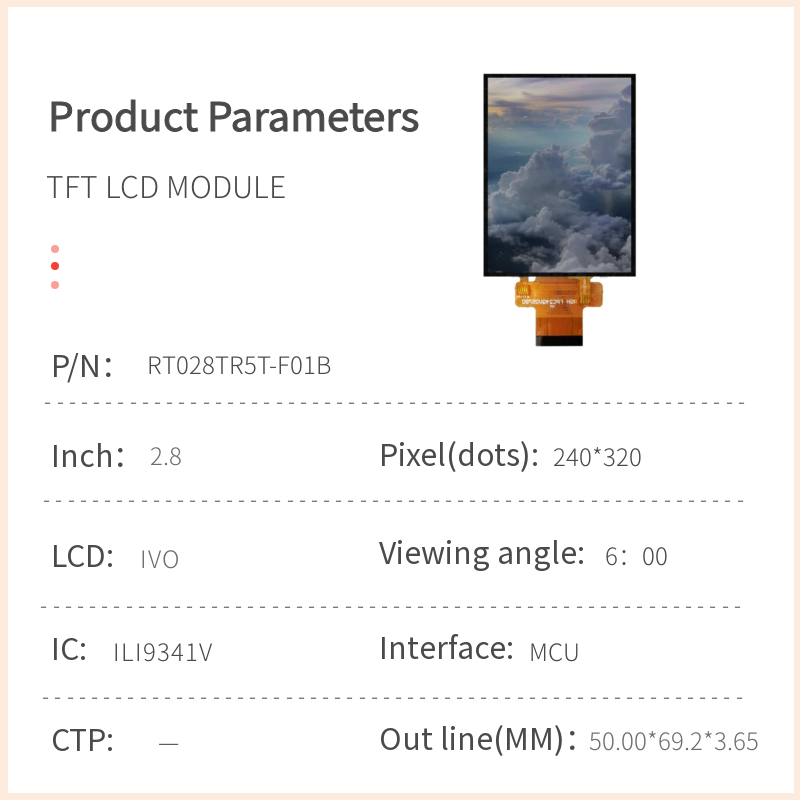Click the LCD brand value IVO
Image resolution: width=800 pixels, height=800 pixels.
tap(160, 559)
